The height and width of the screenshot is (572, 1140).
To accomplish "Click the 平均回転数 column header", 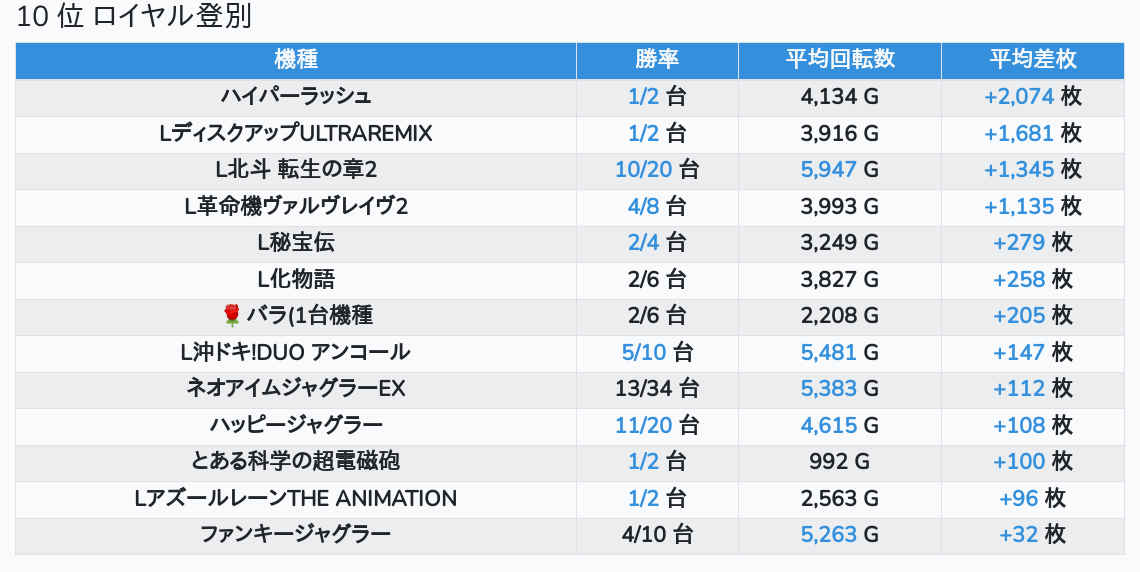I will (x=840, y=60).
